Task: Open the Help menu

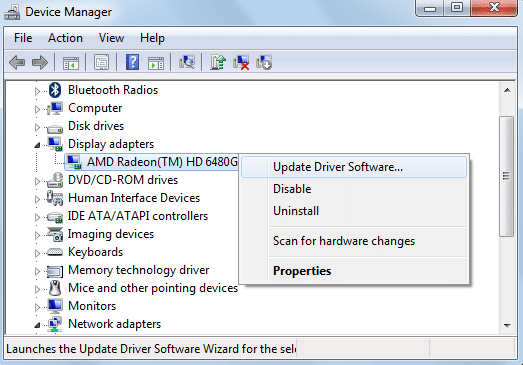Action: tap(152, 38)
